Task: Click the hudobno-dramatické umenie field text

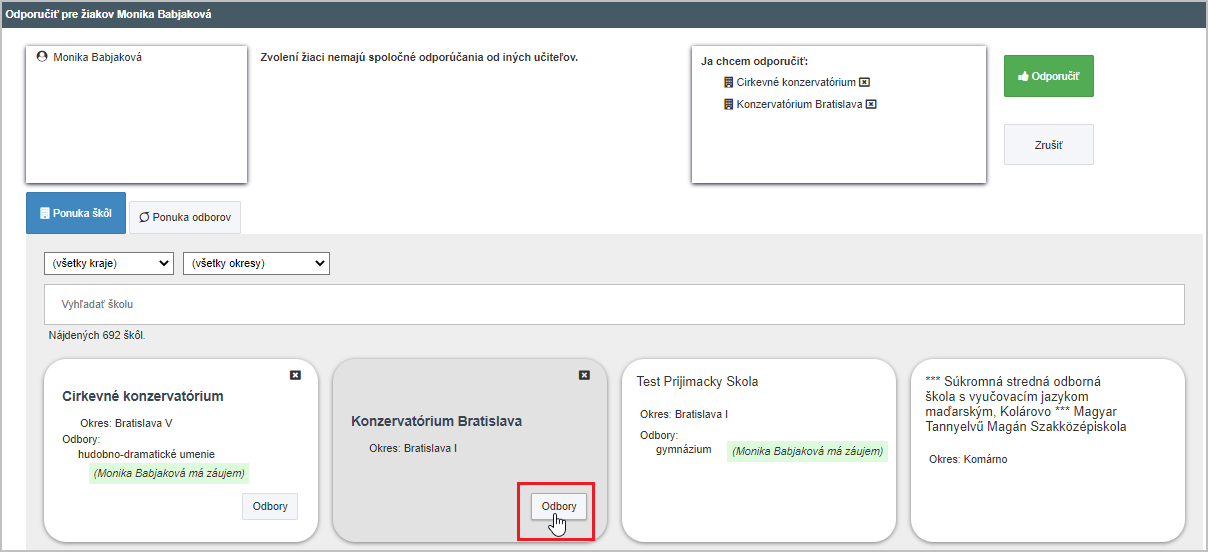Action: coord(146,454)
